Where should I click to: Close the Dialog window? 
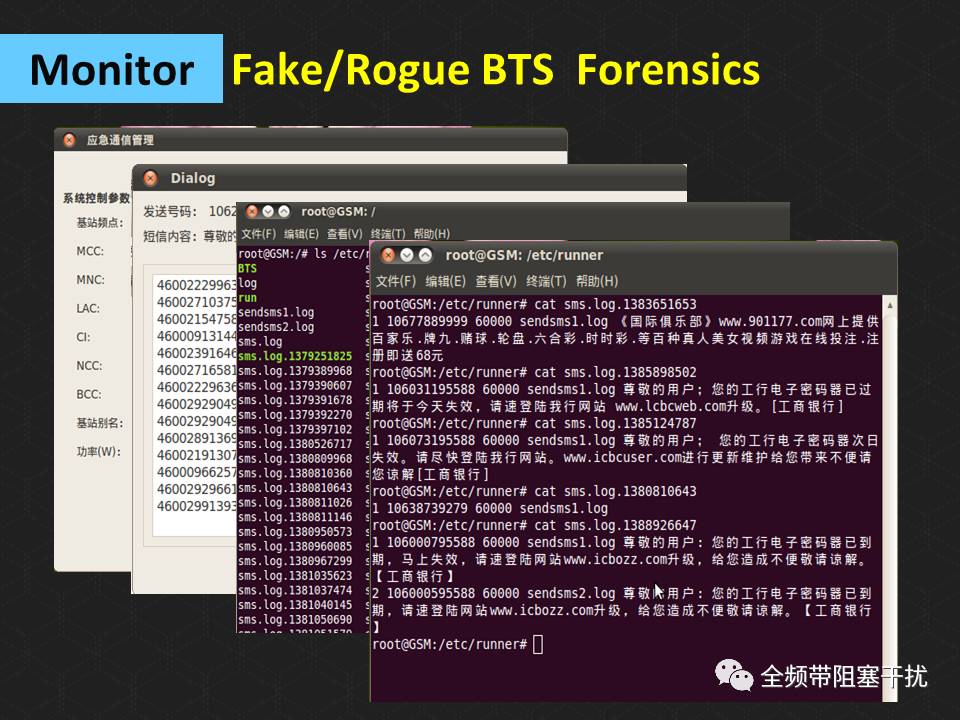150,178
